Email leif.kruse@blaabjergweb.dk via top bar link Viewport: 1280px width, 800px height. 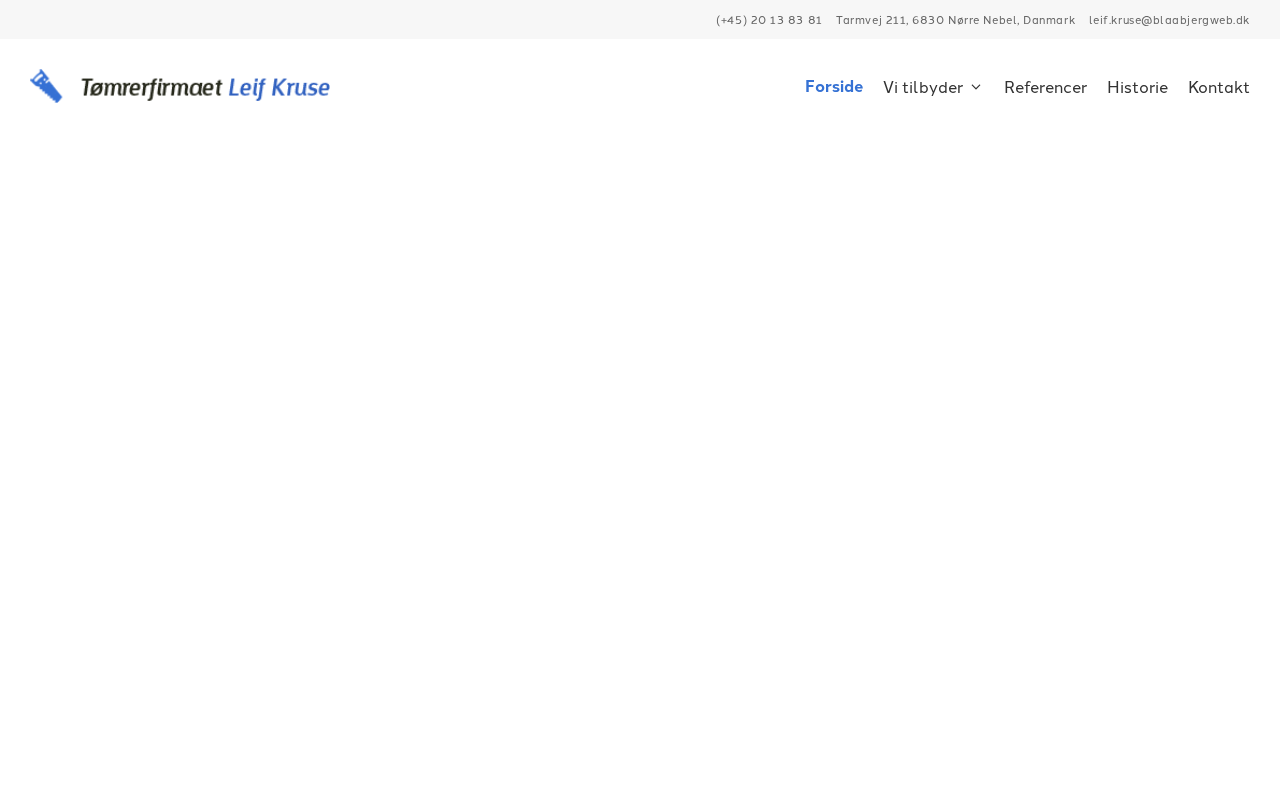click(1169, 20)
